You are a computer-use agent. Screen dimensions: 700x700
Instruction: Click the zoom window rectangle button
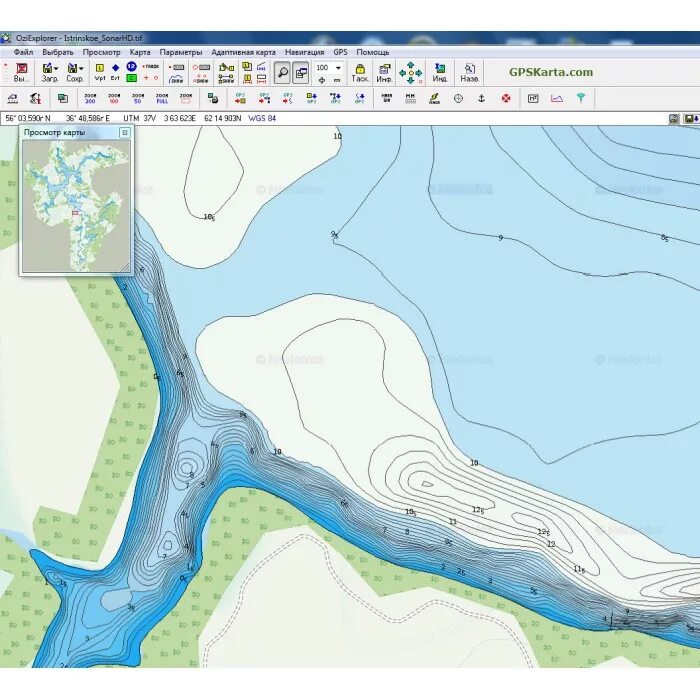pos(186,98)
